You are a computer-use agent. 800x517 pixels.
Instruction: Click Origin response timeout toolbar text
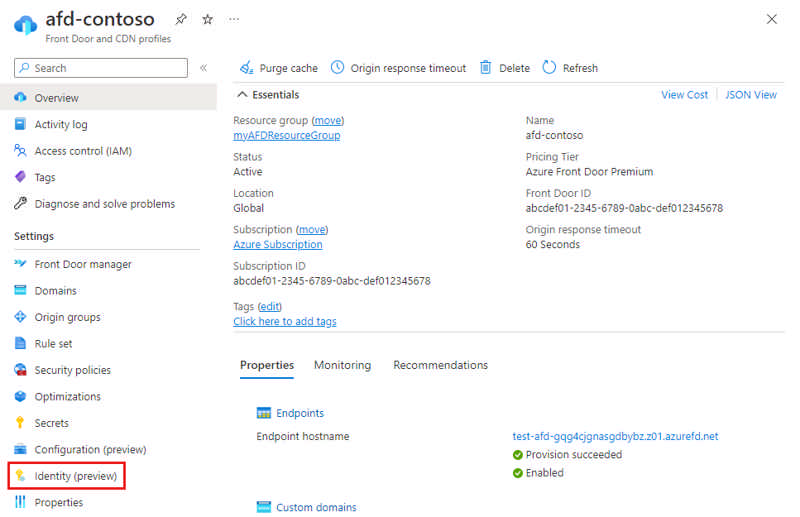tap(408, 68)
